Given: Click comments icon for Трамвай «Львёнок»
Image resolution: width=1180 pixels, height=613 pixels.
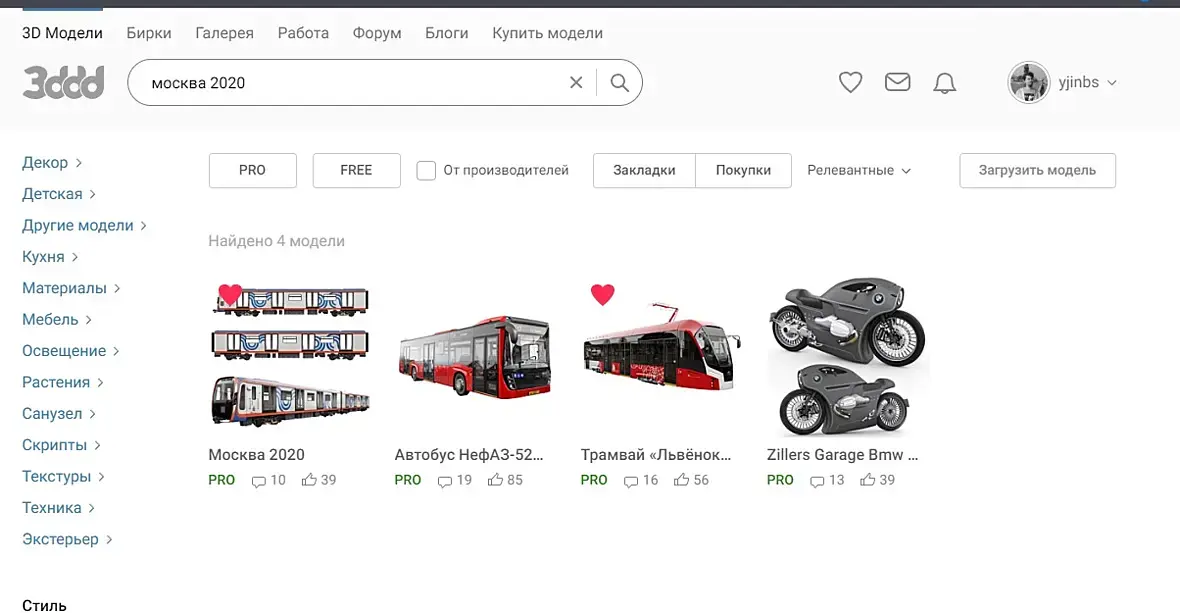Looking at the screenshot, I should (631, 481).
